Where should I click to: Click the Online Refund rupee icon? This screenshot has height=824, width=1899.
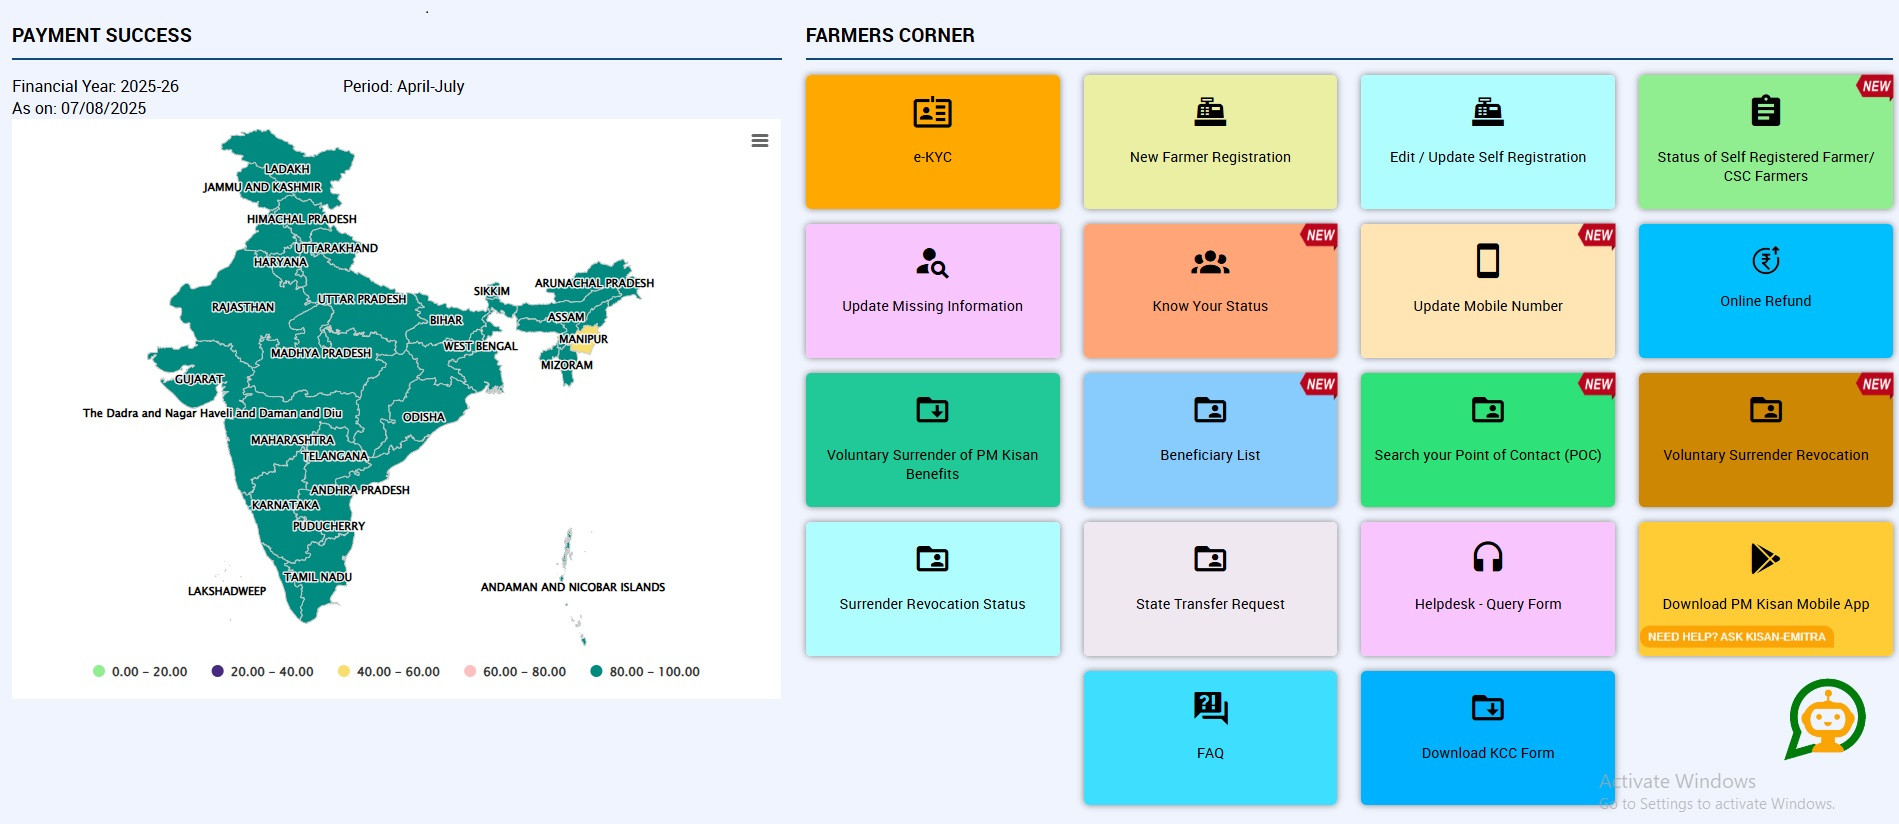(1766, 260)
